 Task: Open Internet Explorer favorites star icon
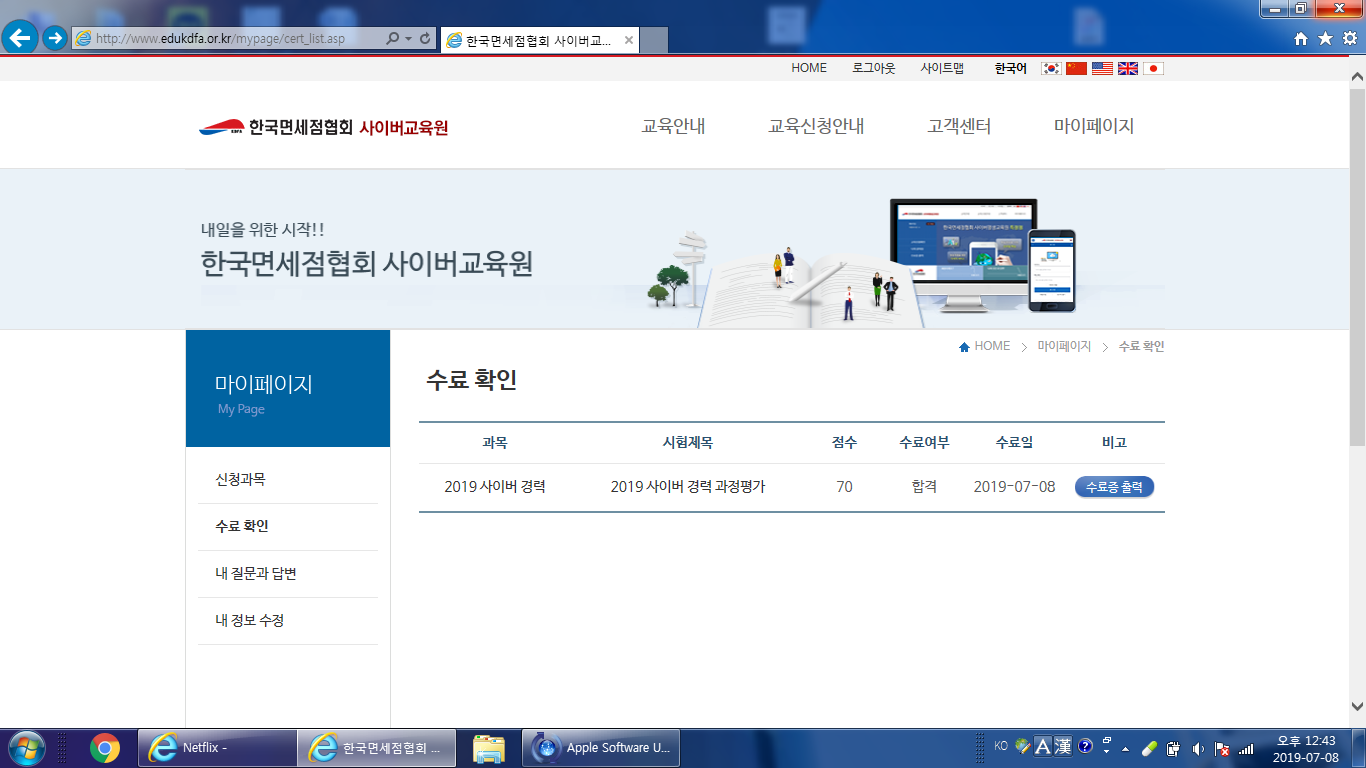point(1325,38)
